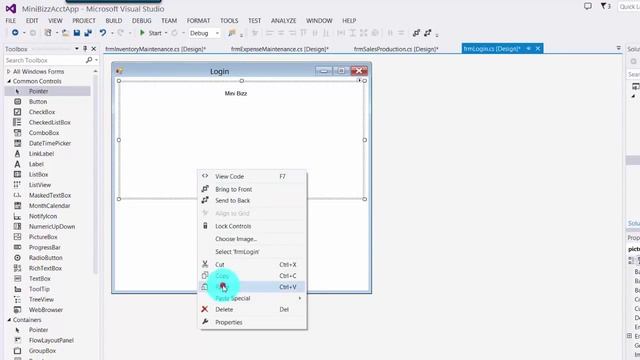Collapse the Containers toolbox group
Image resolution: width=640 pixels, height=360 pixels.
9,320
